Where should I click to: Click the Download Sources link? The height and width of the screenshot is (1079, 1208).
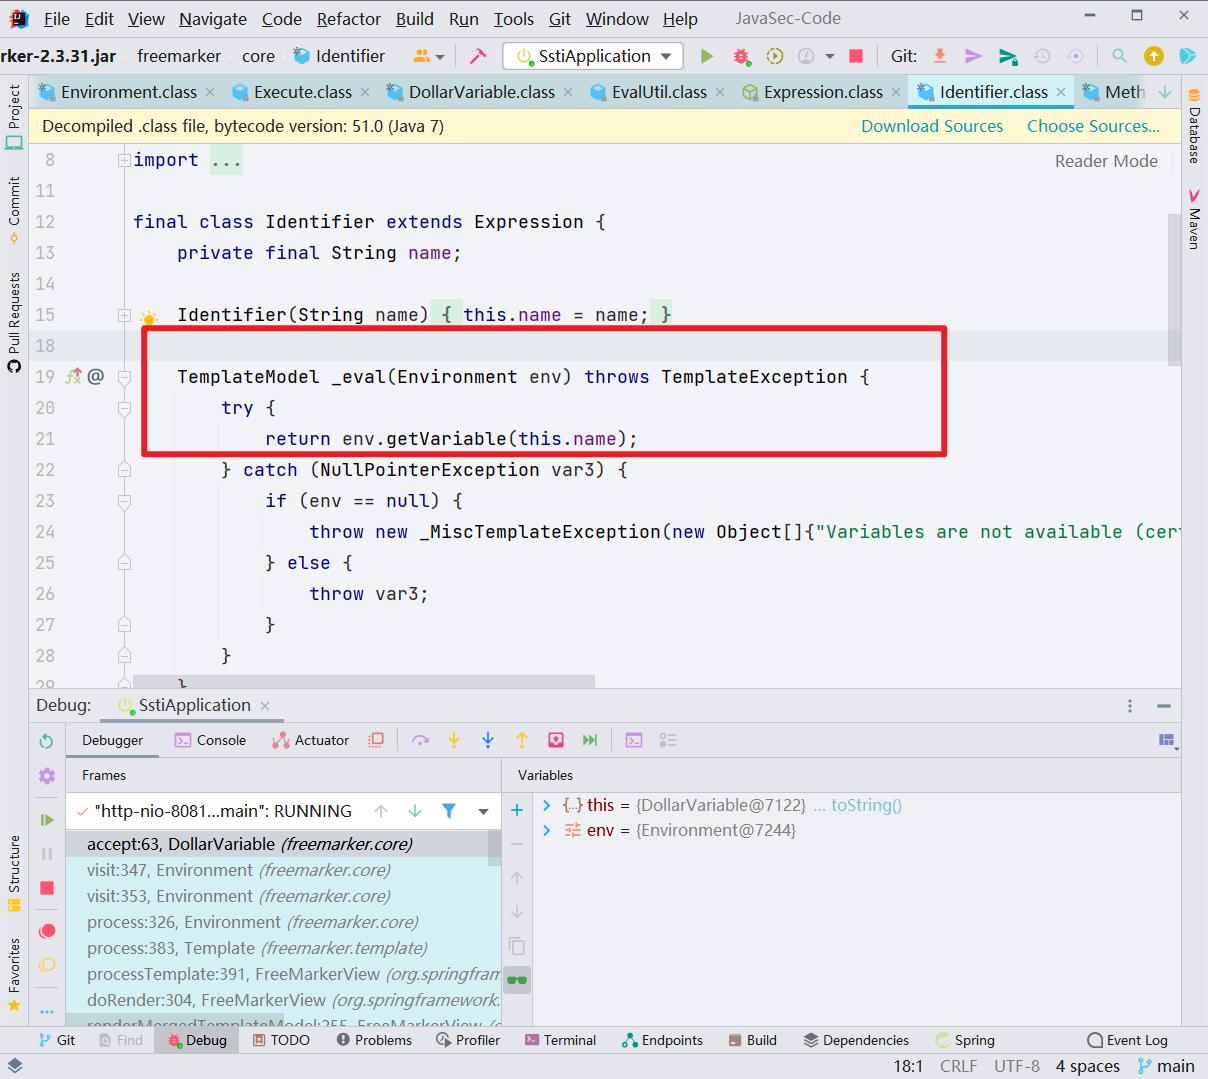tap(931, 126)
